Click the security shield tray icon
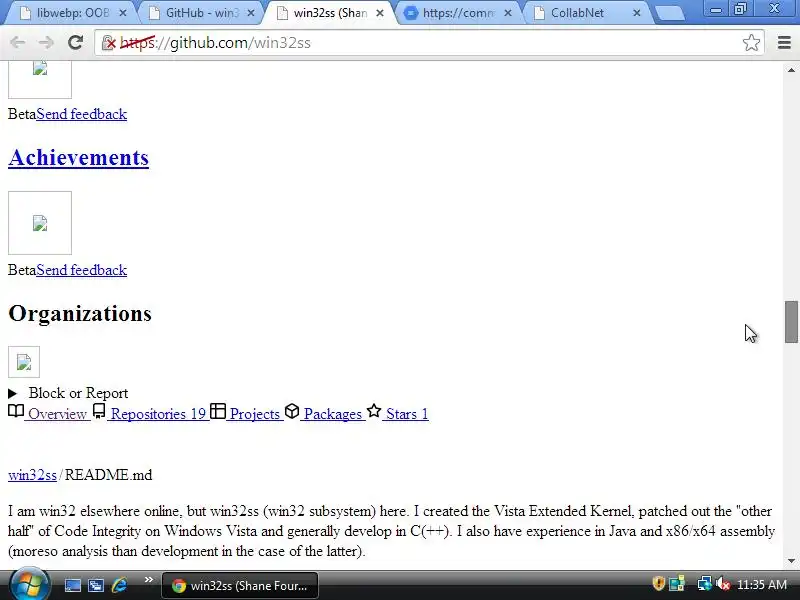 pyautogui.click(x=659, y=583)
